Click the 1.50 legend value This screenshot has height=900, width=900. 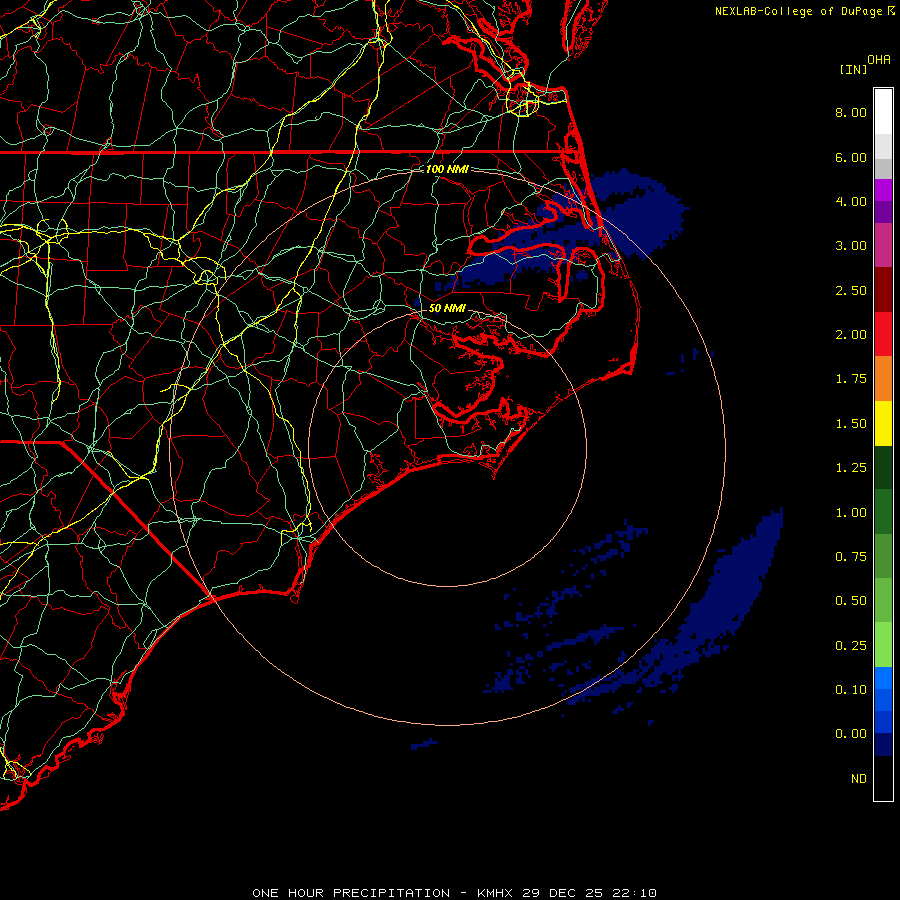click(x=851, y=424)
